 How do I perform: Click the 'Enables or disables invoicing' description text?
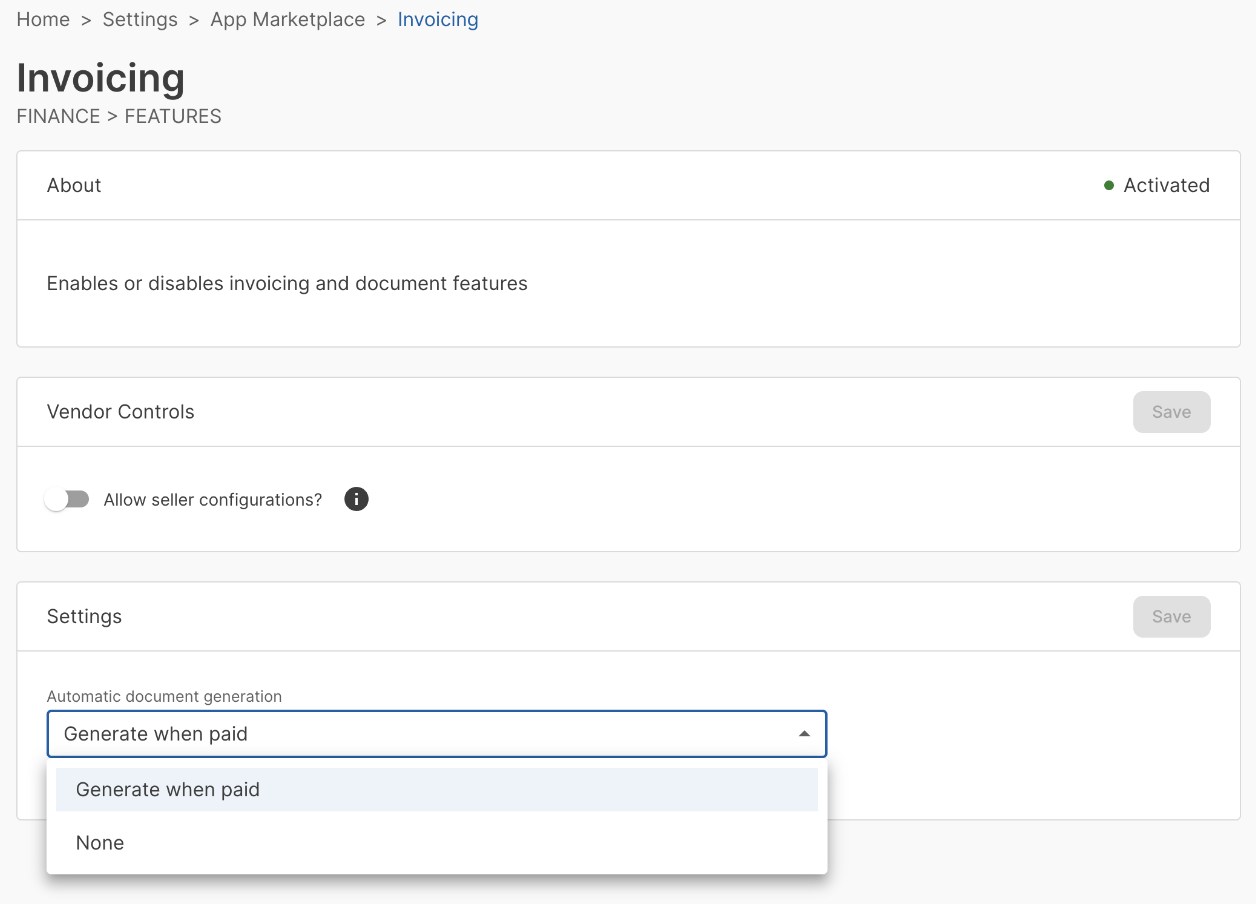click(x=287, y=284)
